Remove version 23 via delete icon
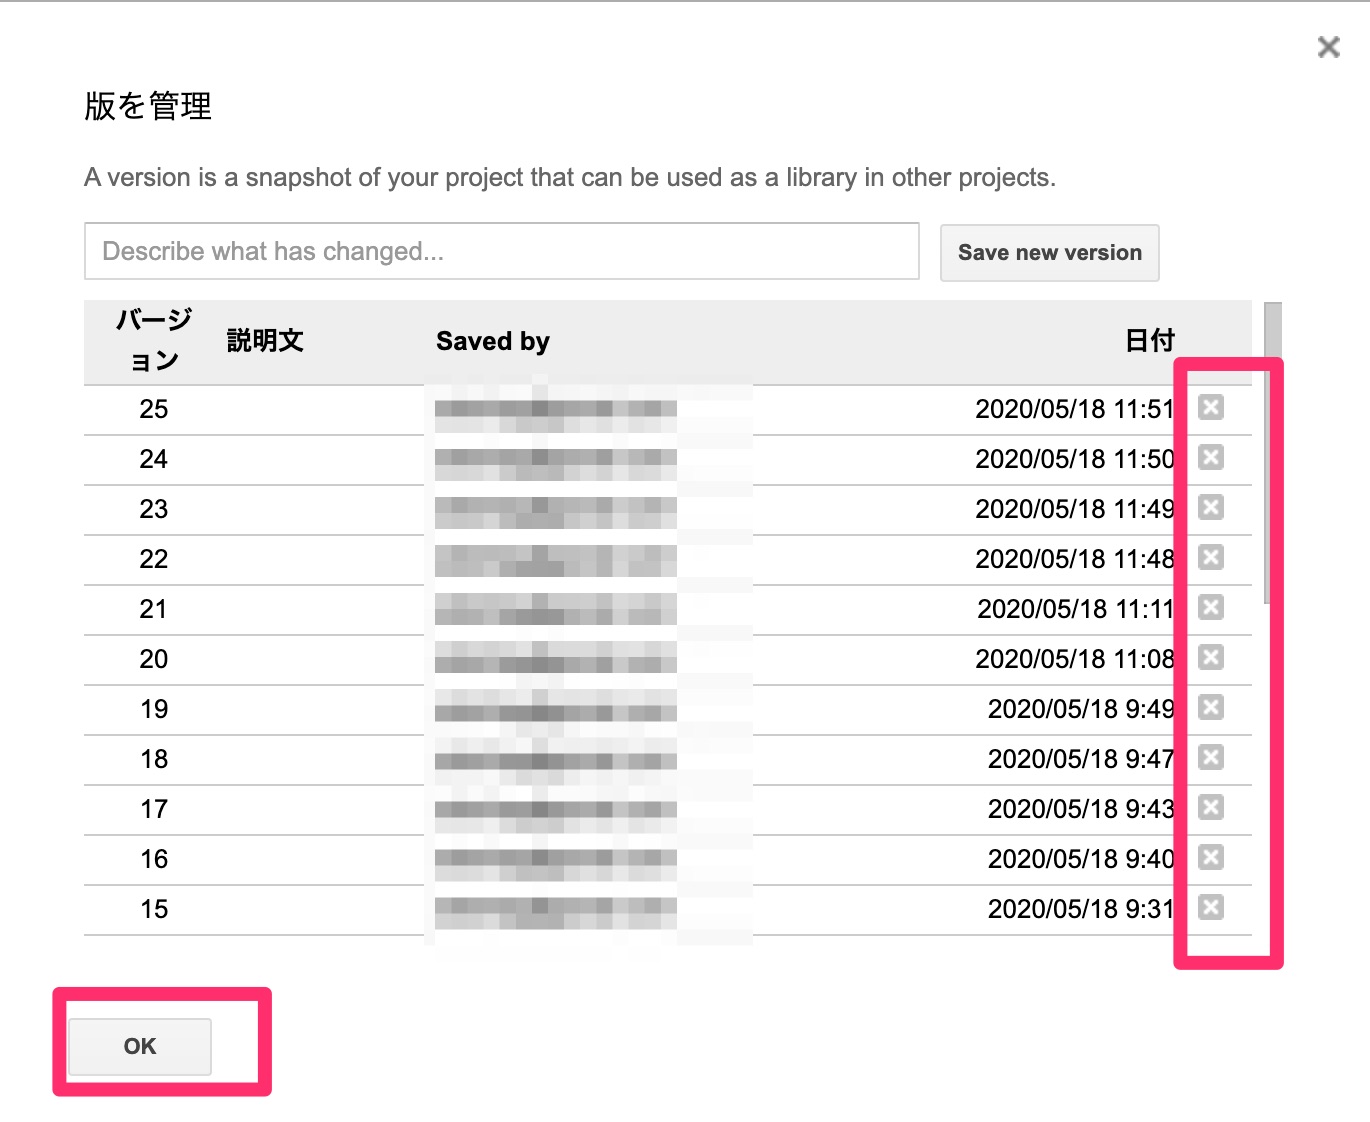The image size is (1370, 1122). (1210, 507)
